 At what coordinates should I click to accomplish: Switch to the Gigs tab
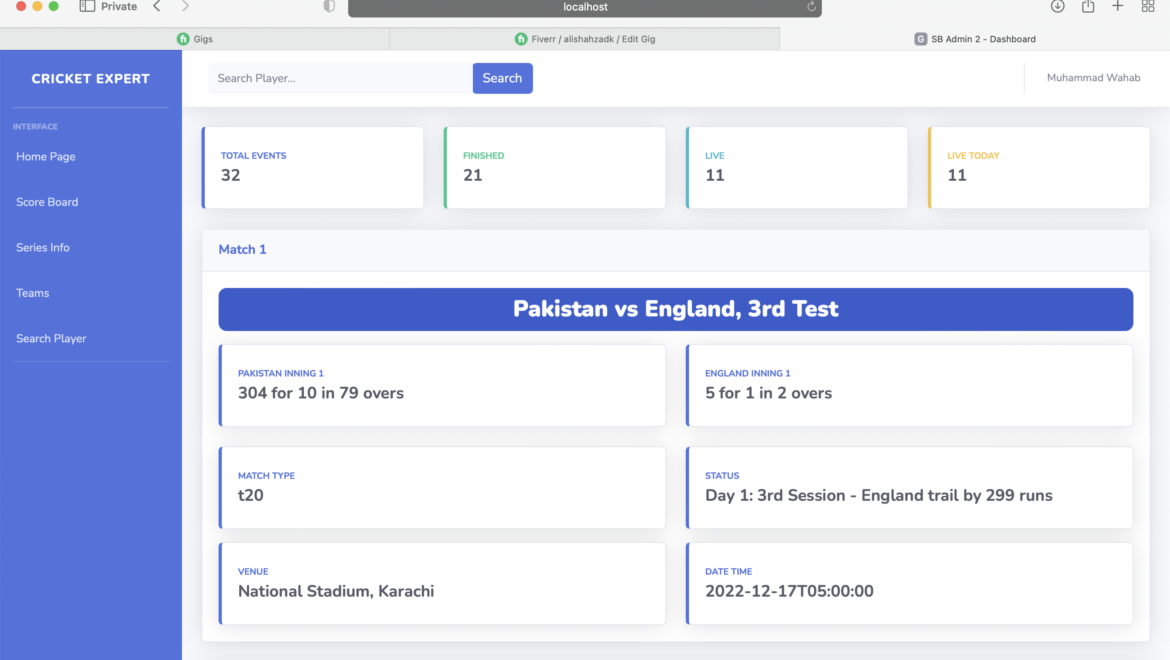195,39
